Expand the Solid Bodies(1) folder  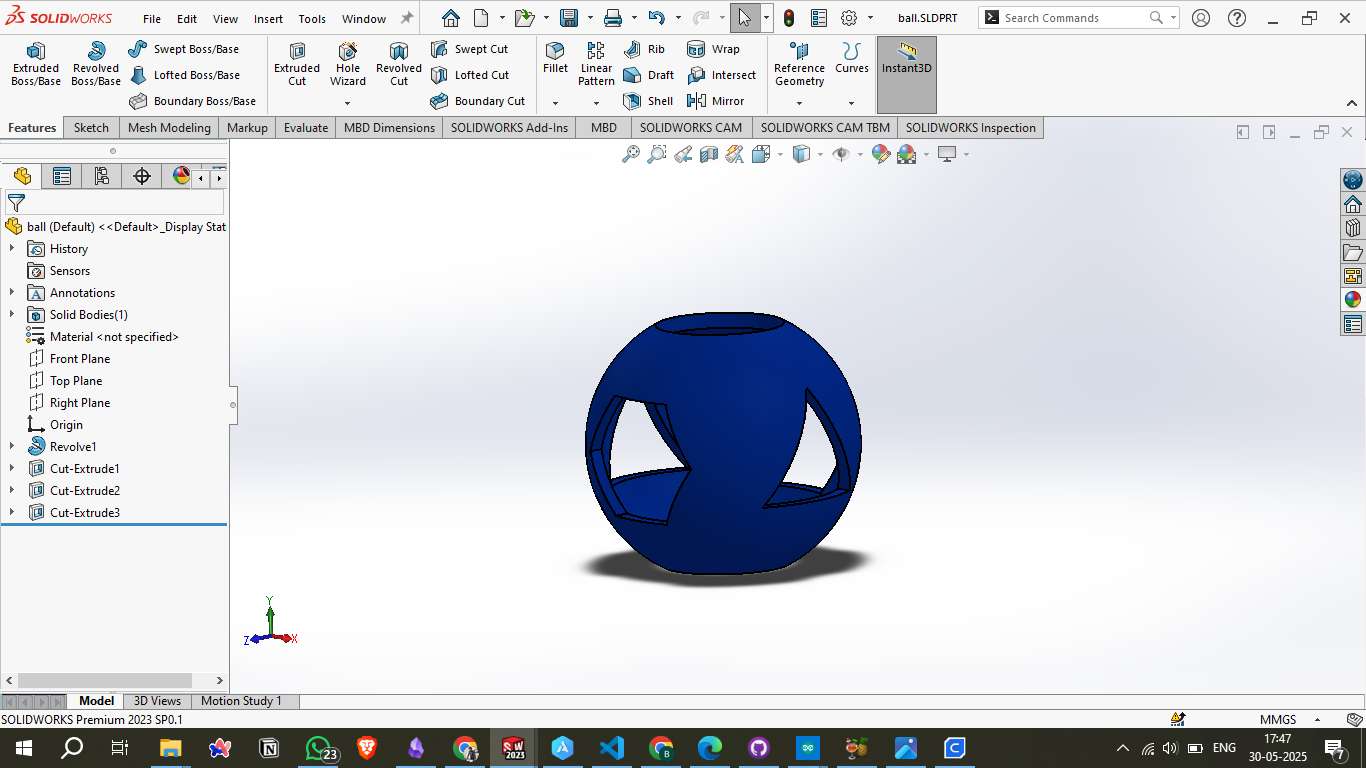(12, 315)
